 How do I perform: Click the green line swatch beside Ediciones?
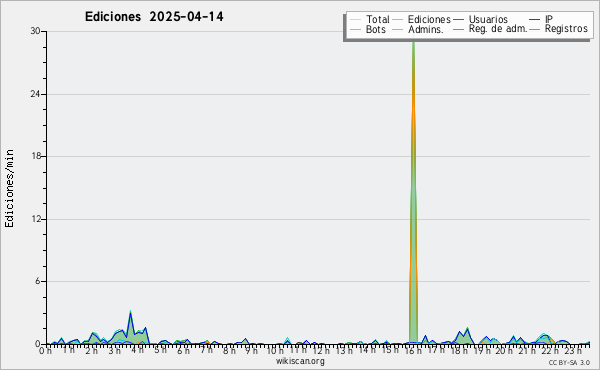pos(398,20)
